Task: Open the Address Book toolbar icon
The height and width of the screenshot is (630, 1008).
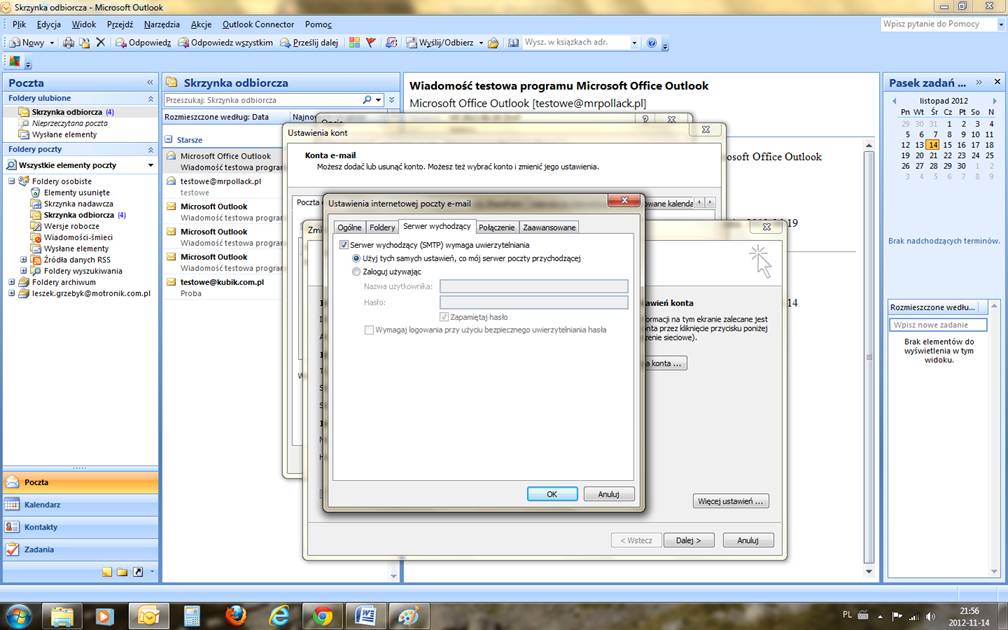Action: pyautogui.click(x=513, y=43)
